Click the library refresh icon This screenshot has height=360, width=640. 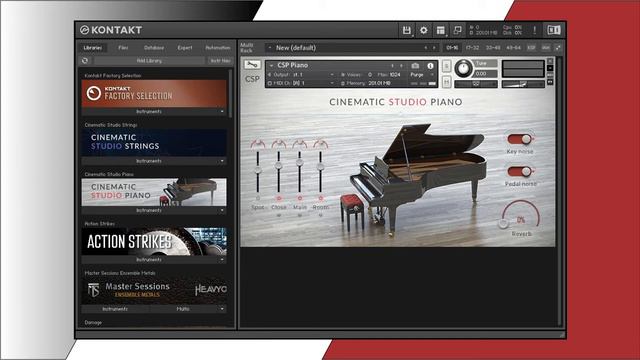pos(85,60)
